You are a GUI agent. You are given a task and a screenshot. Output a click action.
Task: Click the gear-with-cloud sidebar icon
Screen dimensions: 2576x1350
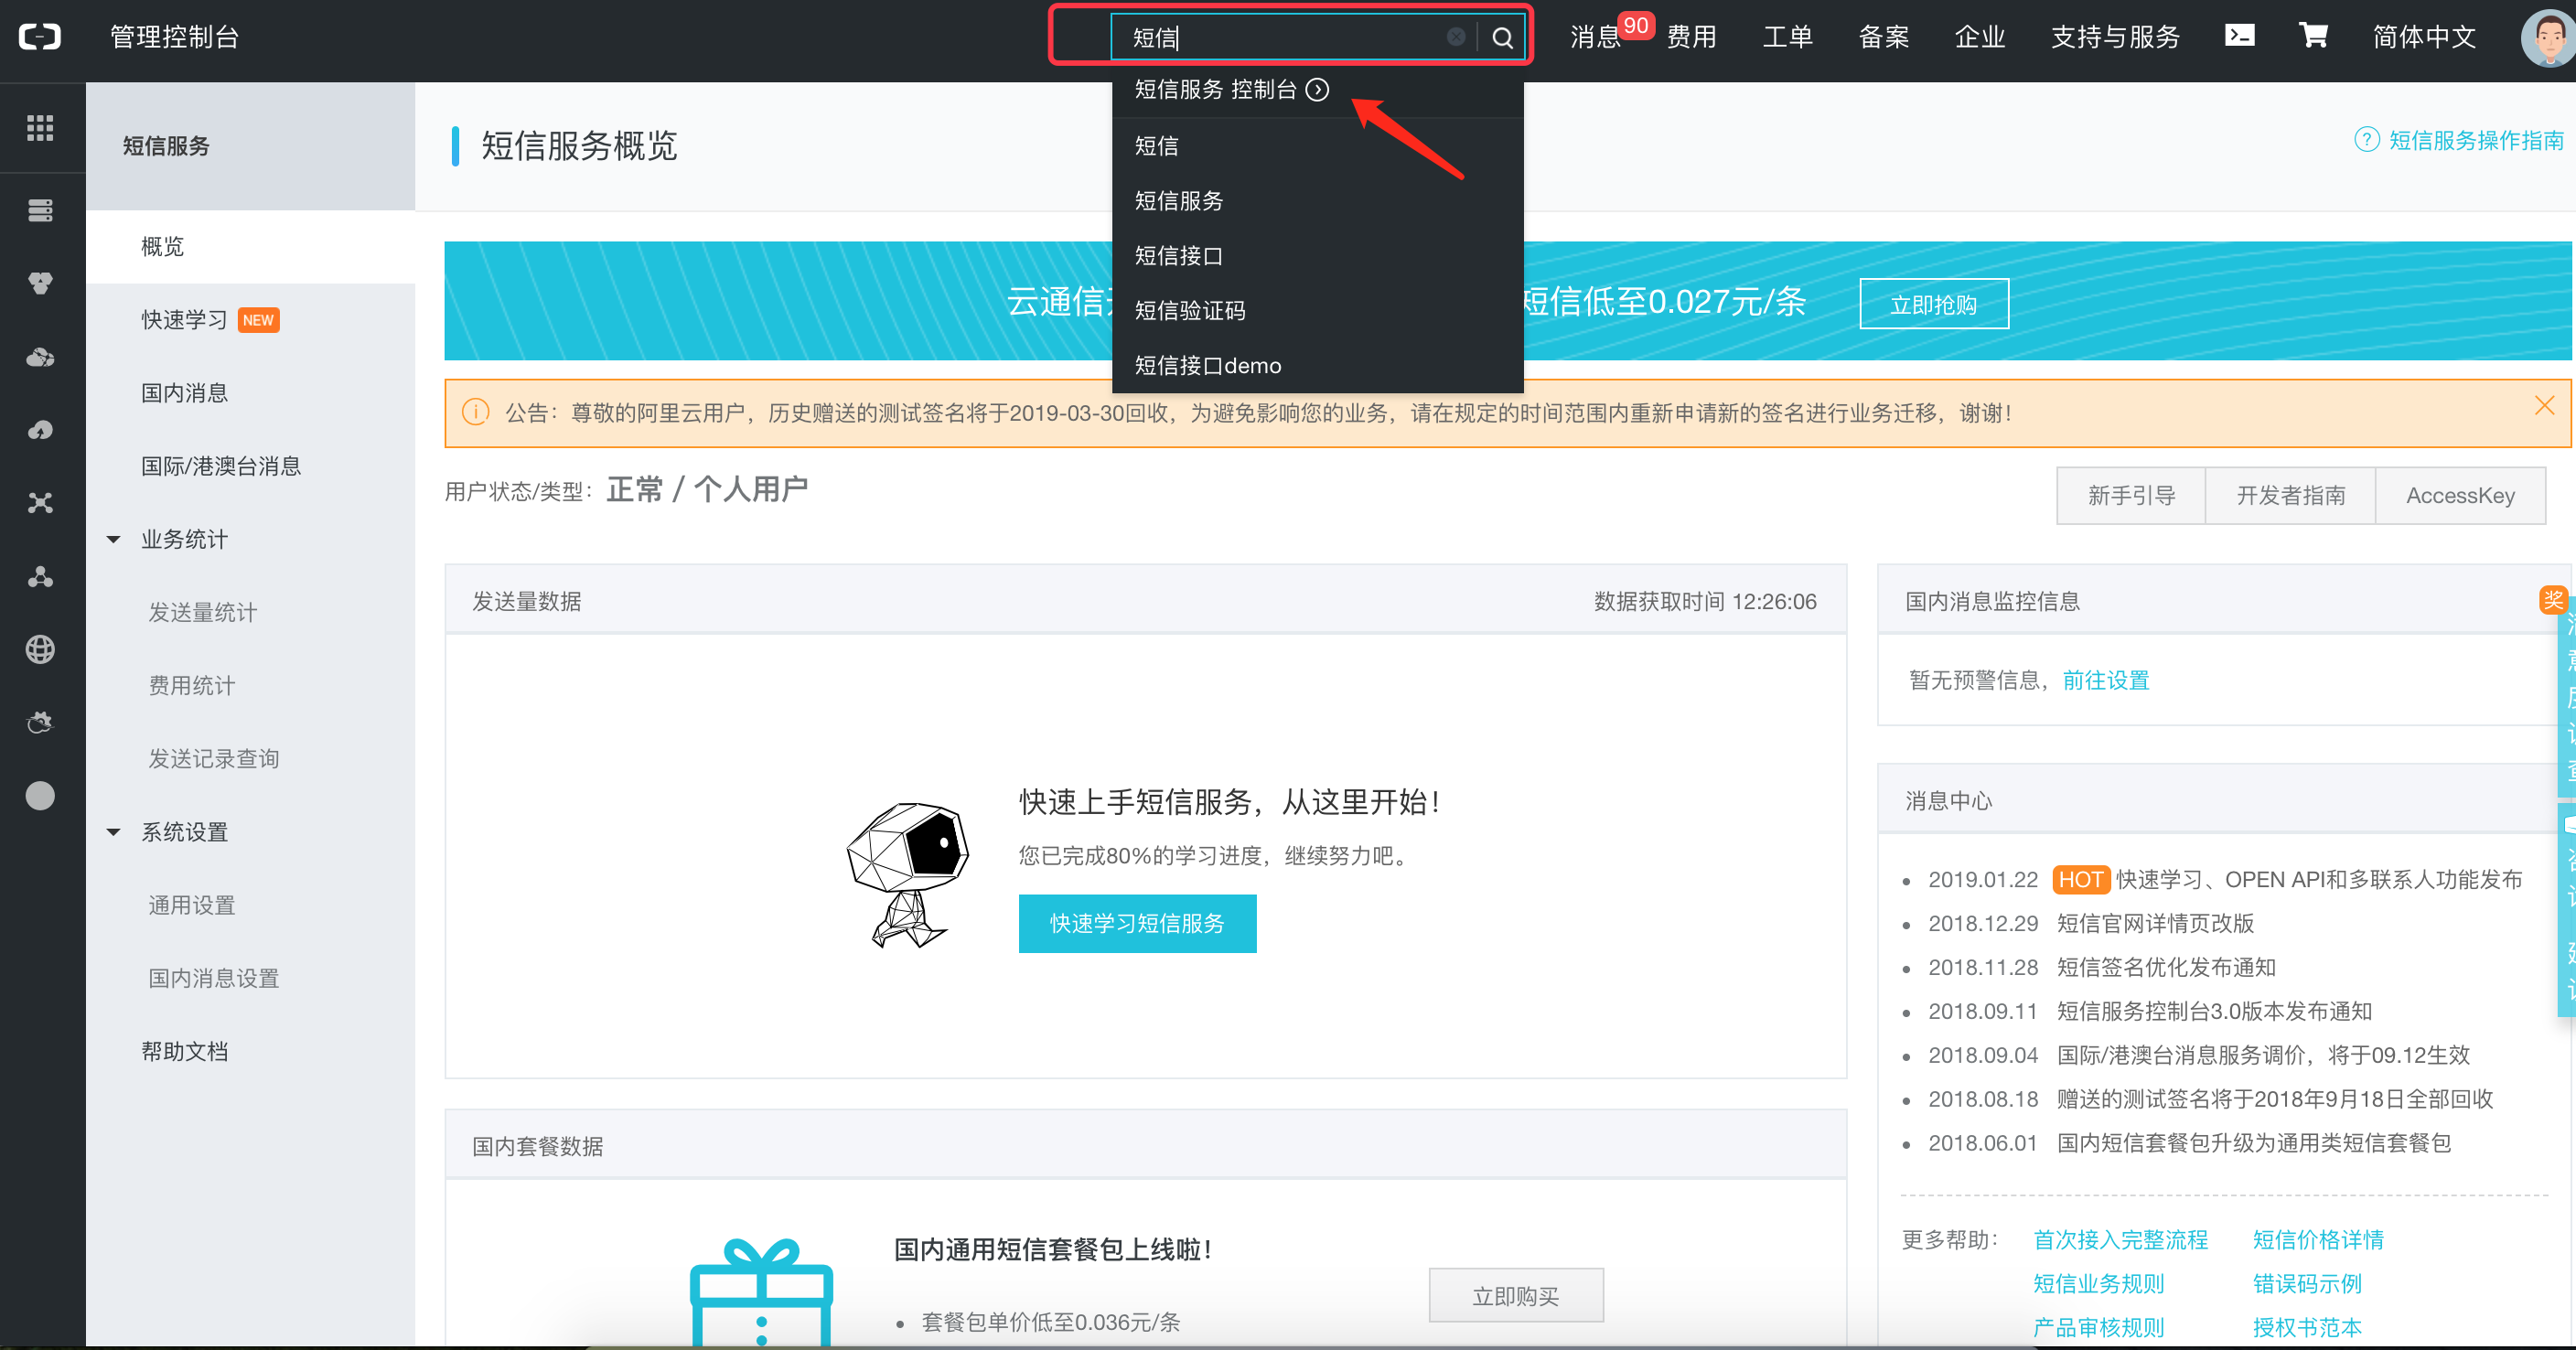click(x=40, y=722)
